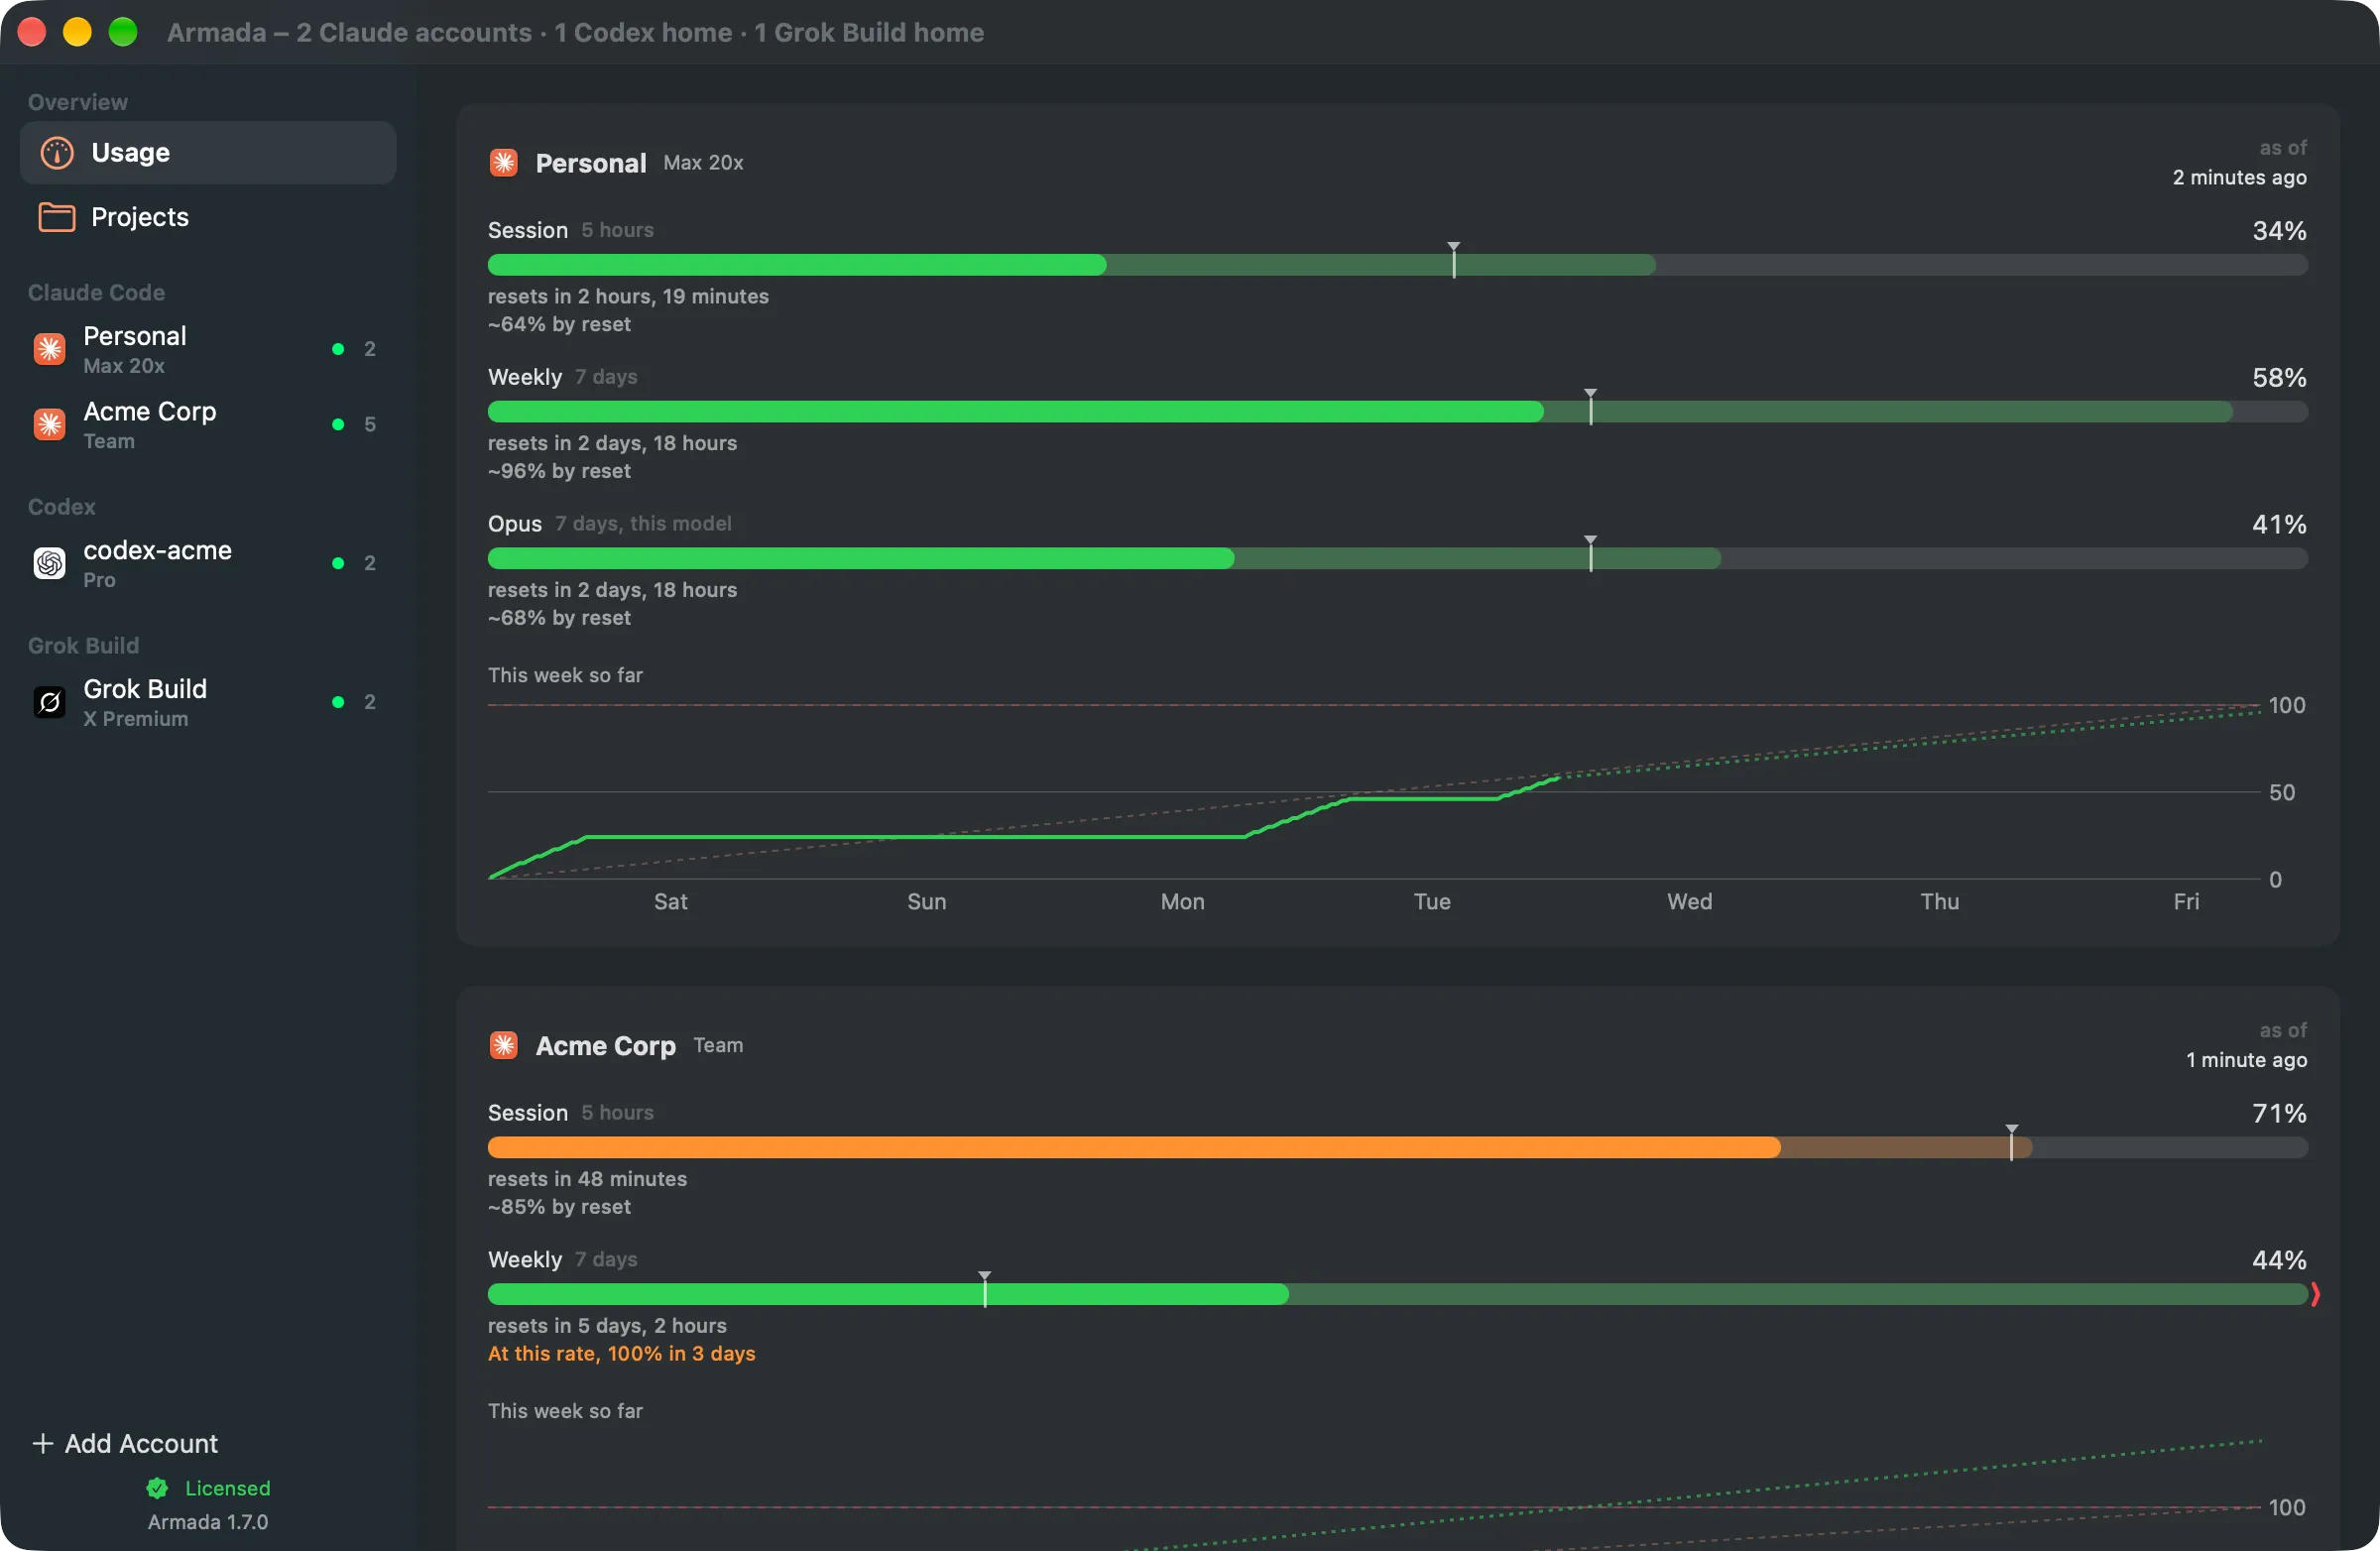Click the Licensed checkmark badge icon

coord(157,1488)
